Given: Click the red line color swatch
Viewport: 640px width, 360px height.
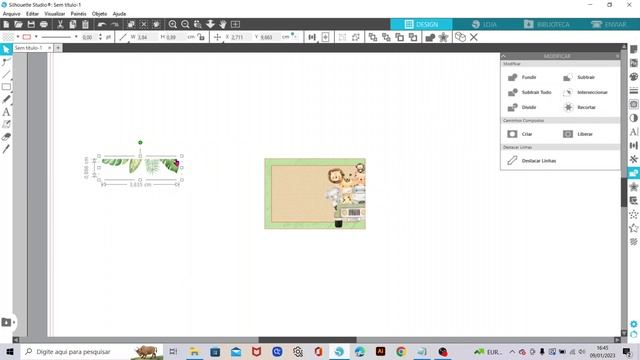Looking at the screenshot, I should coord(27,37).
